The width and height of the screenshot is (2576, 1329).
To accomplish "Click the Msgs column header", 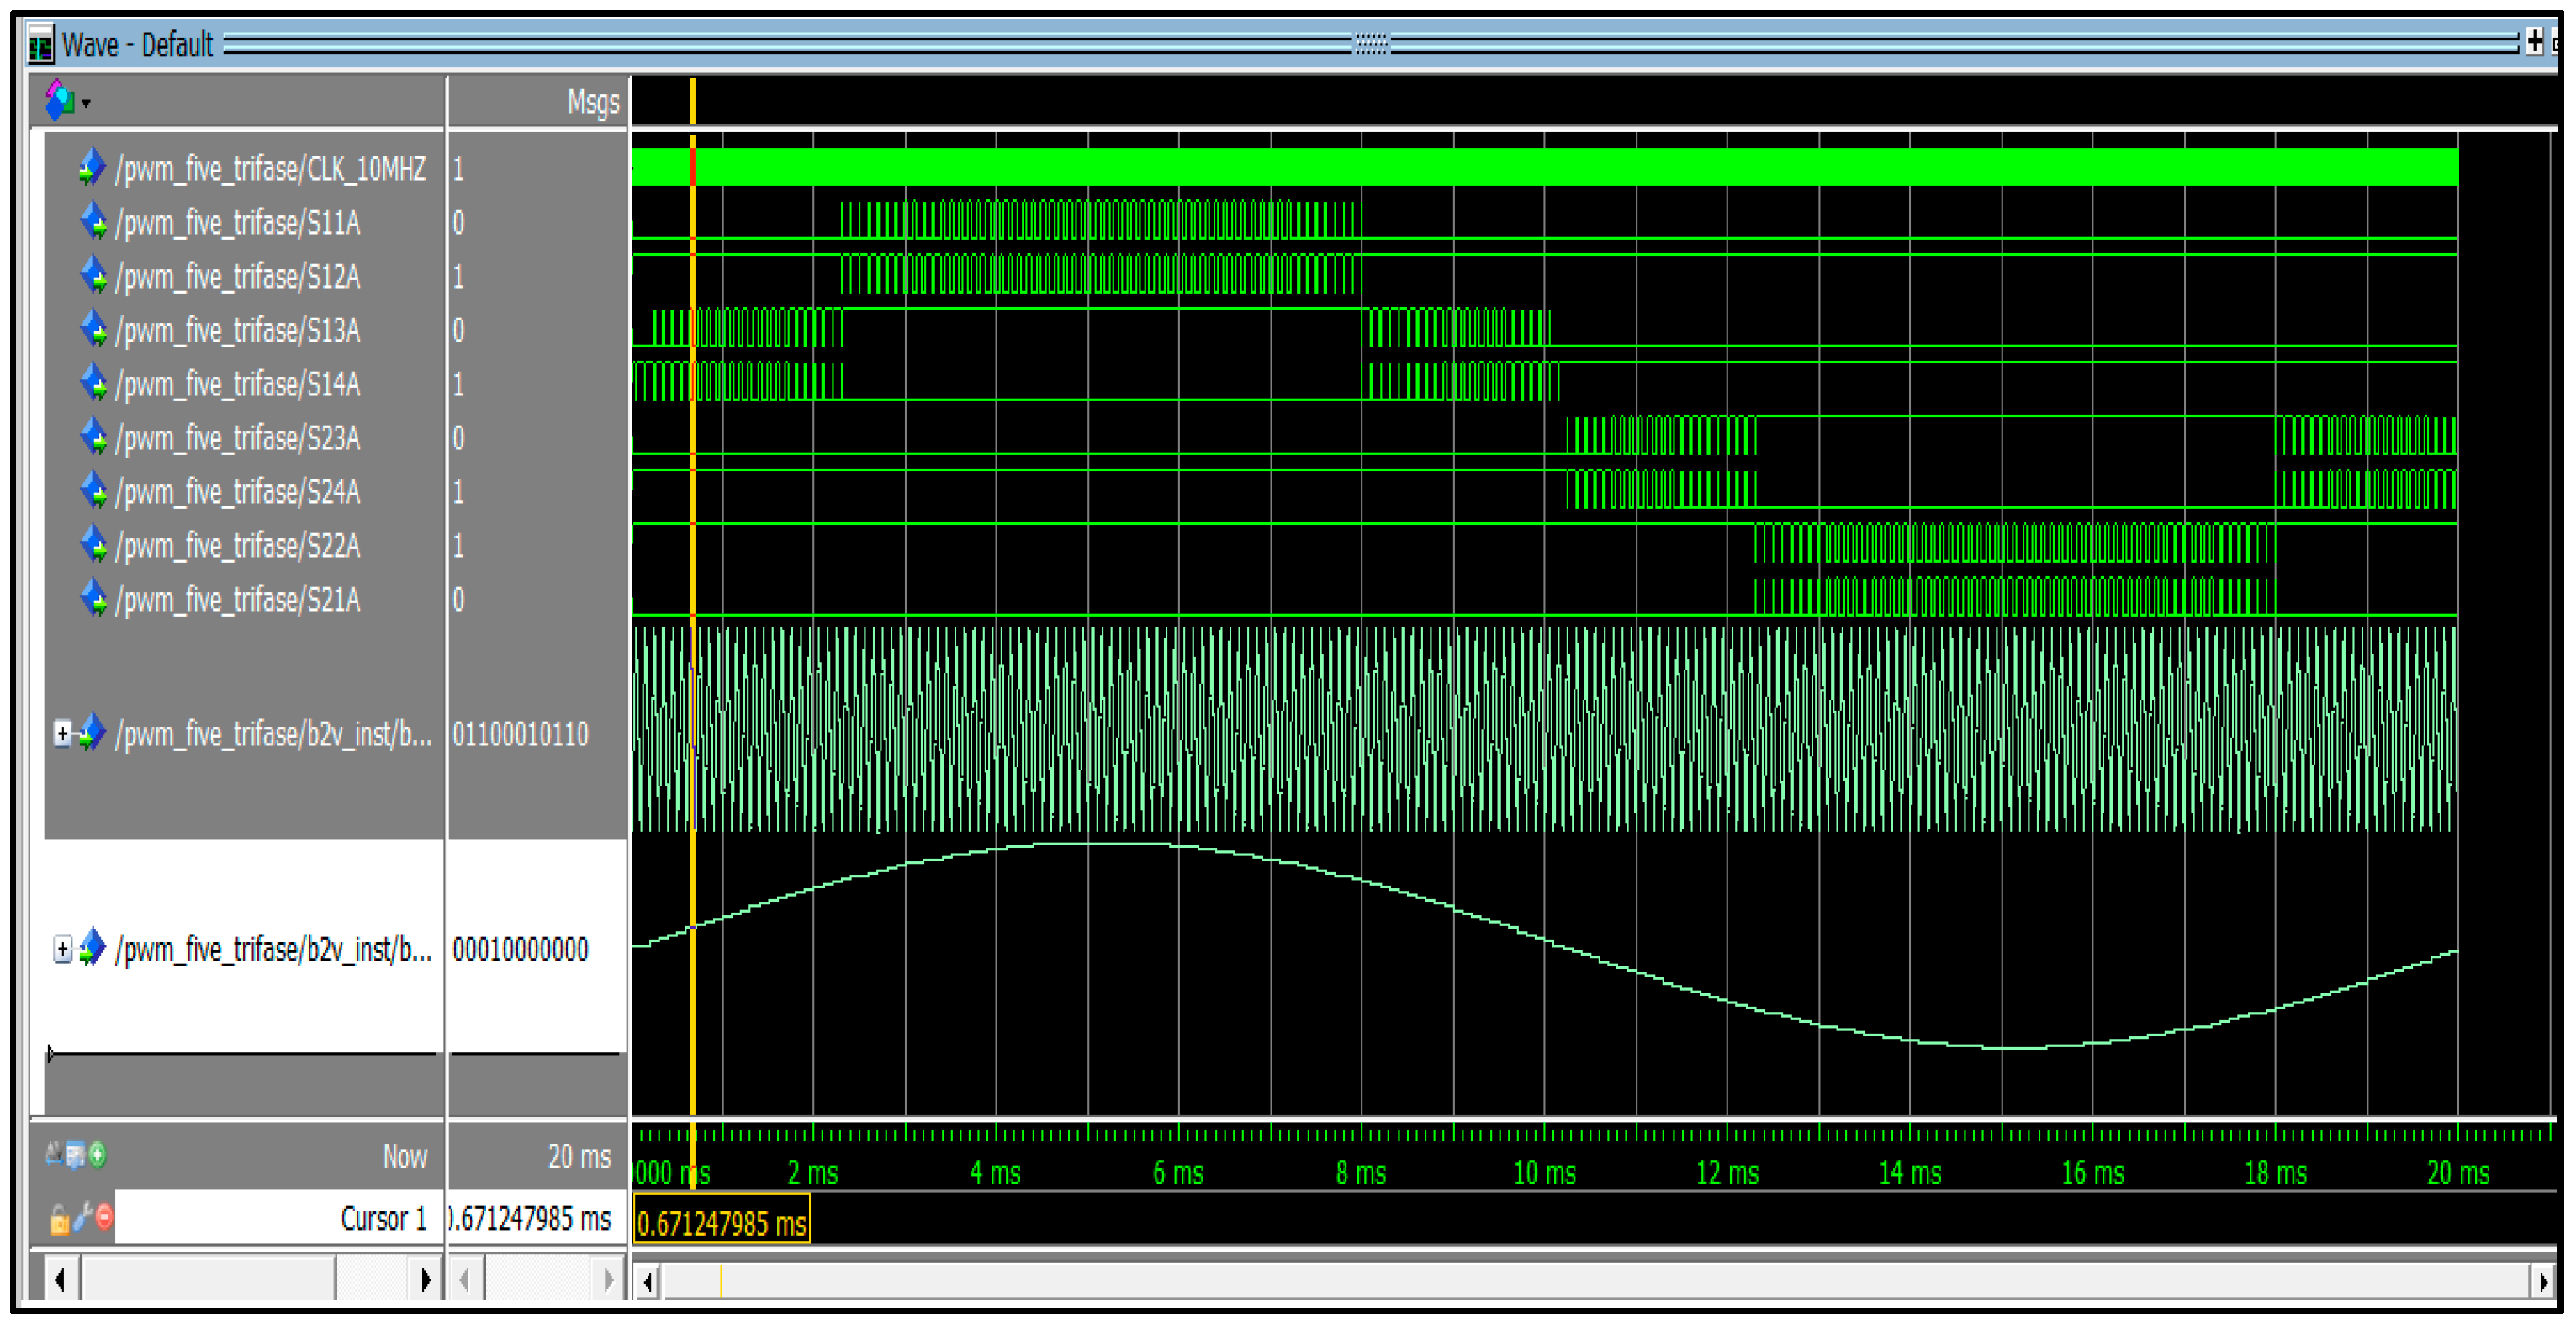I will (592, 102).
